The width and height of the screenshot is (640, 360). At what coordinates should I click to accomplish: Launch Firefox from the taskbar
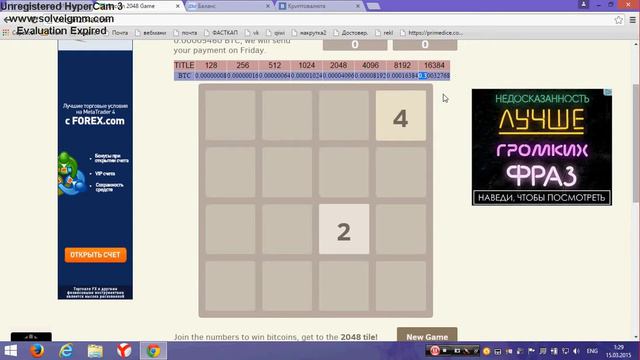pos(37,351)
